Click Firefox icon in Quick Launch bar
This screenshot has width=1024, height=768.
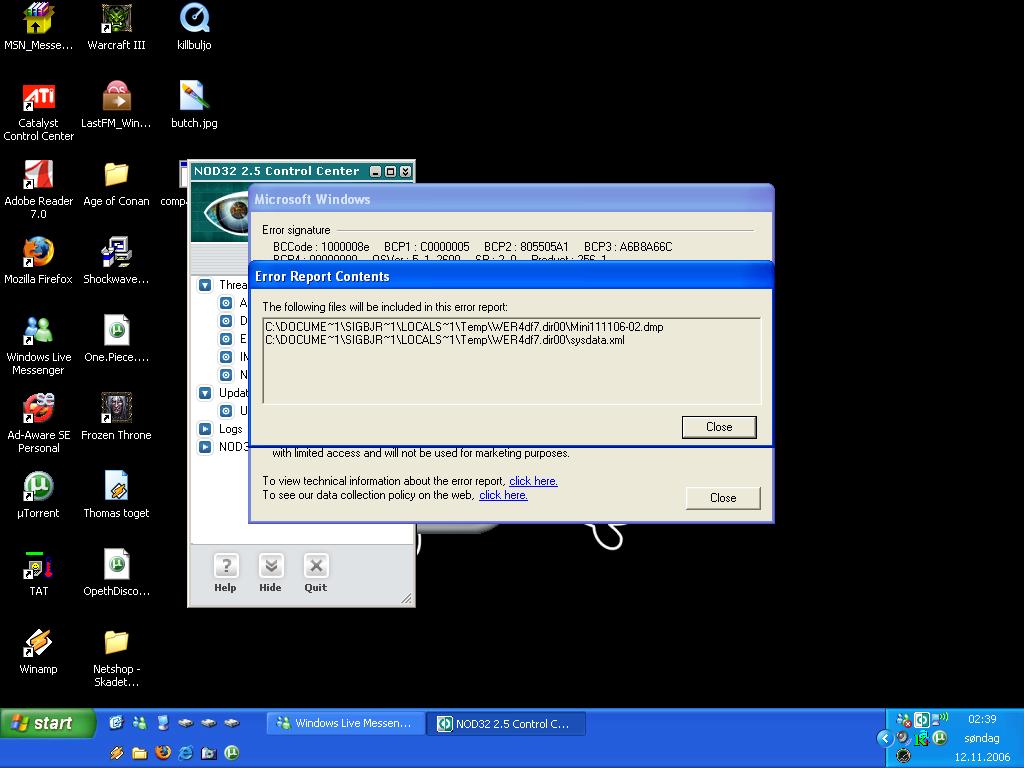tap(163, 752)
